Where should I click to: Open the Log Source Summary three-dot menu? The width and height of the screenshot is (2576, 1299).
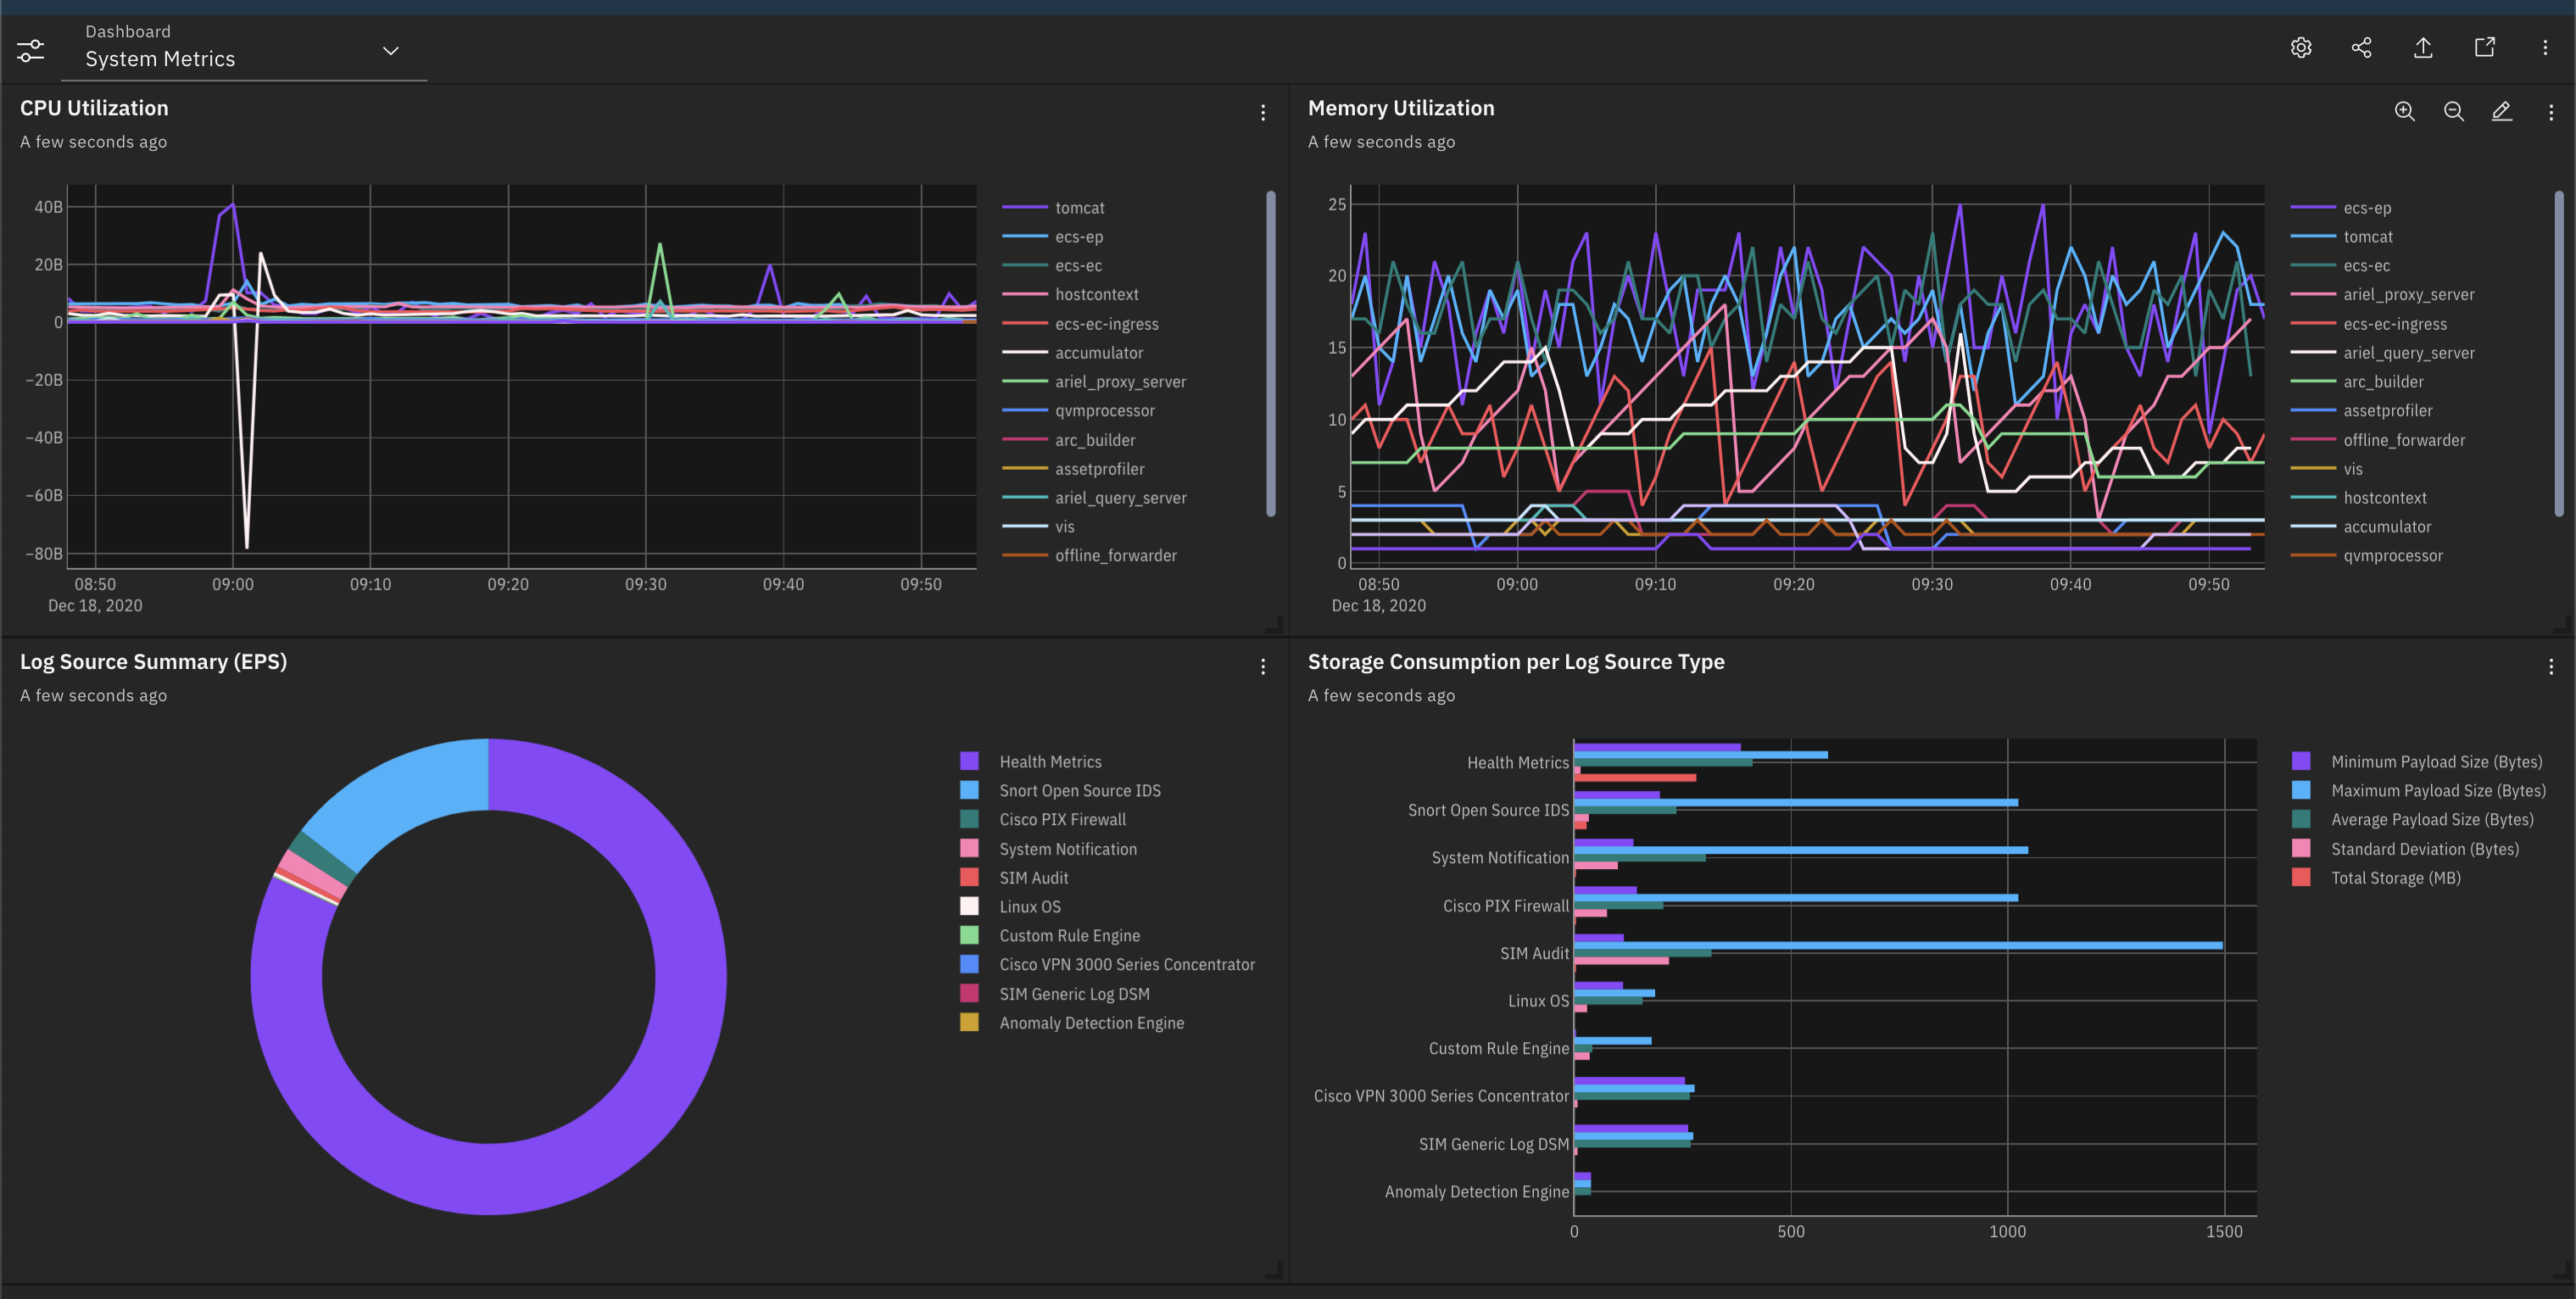point(1263,666)
